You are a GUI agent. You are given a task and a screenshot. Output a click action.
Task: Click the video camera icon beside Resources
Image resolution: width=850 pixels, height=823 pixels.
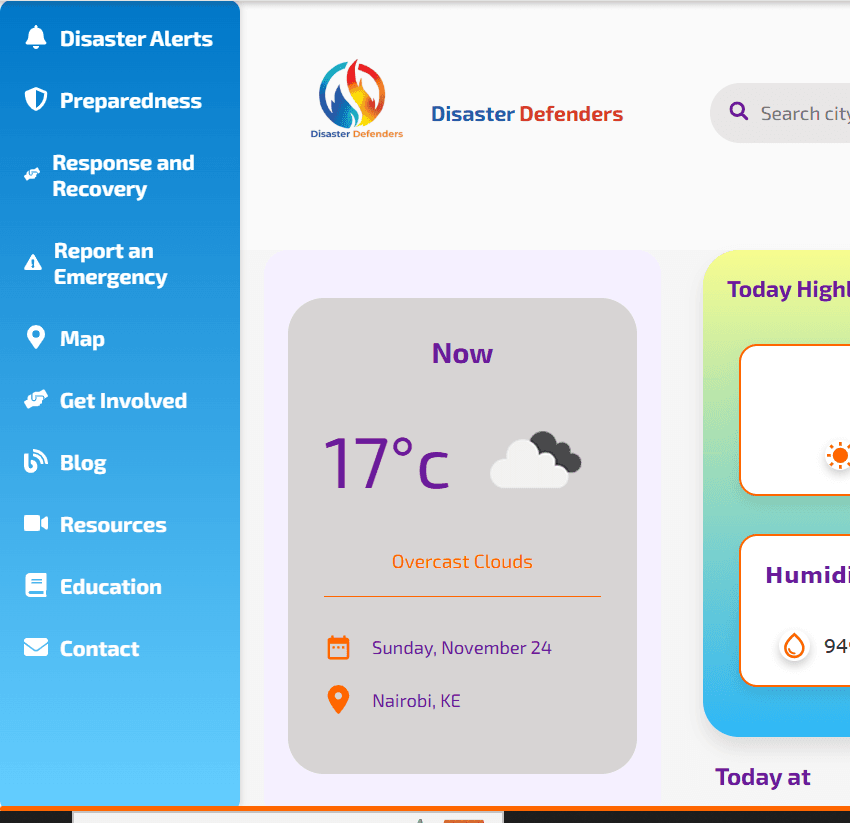(x=36, y=524)
